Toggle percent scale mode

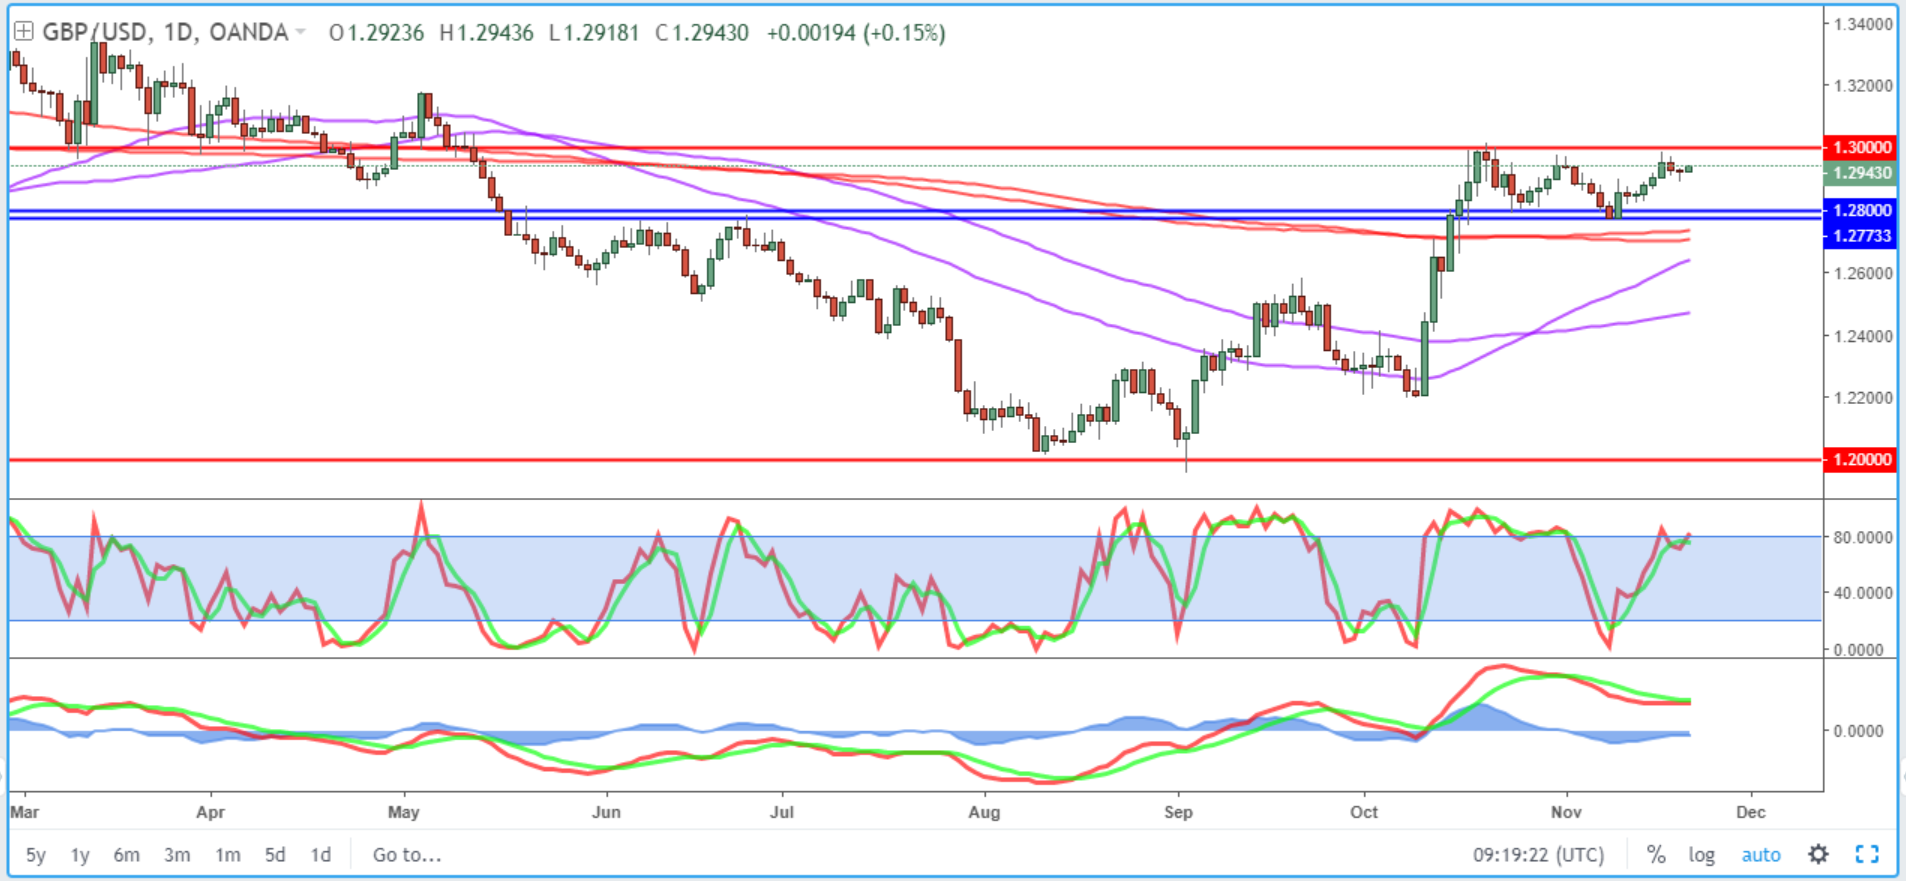[x=1657, y=855]
